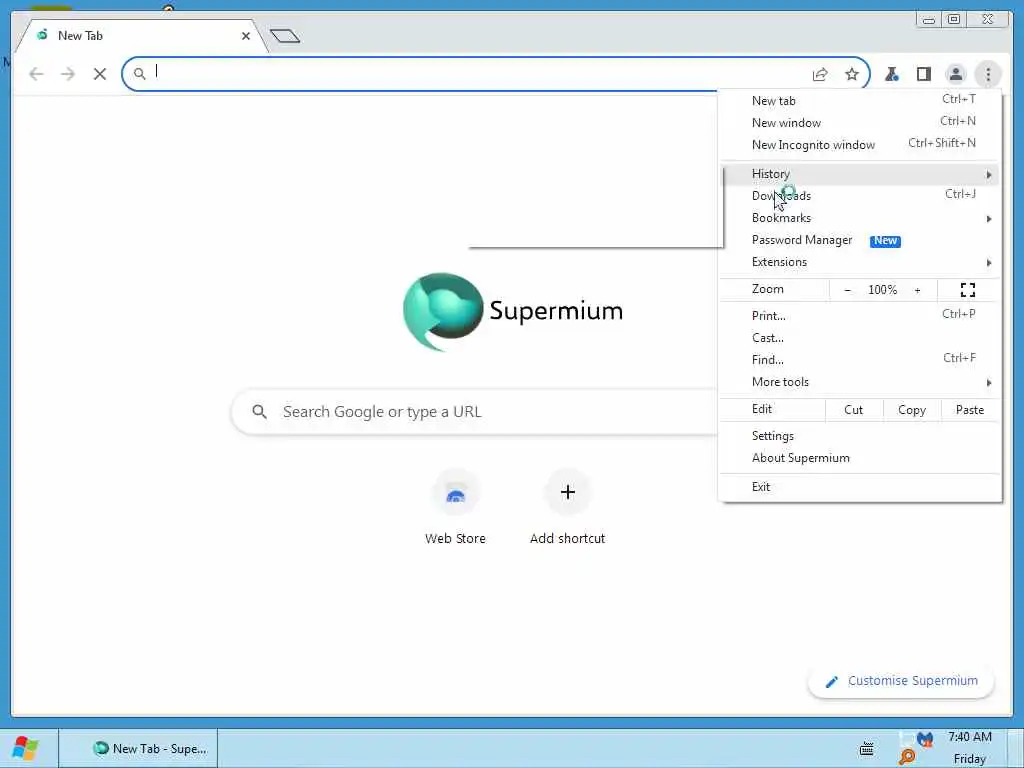Expand the Extensions submenu

(x=859, y=262)
